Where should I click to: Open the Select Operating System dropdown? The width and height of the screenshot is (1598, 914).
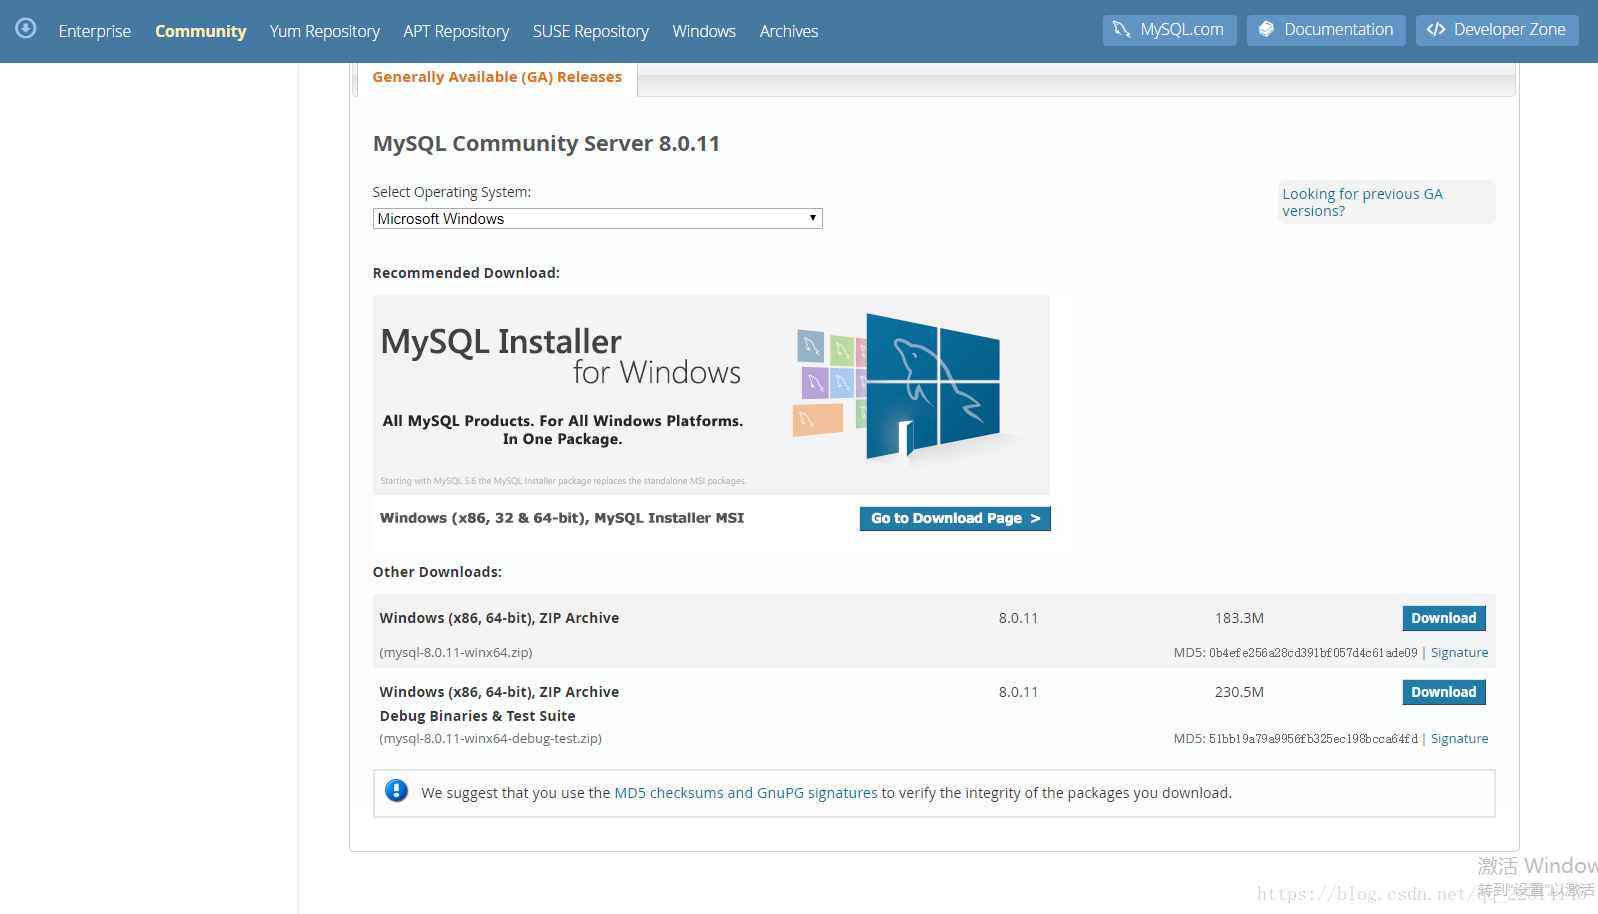(597, 218)
